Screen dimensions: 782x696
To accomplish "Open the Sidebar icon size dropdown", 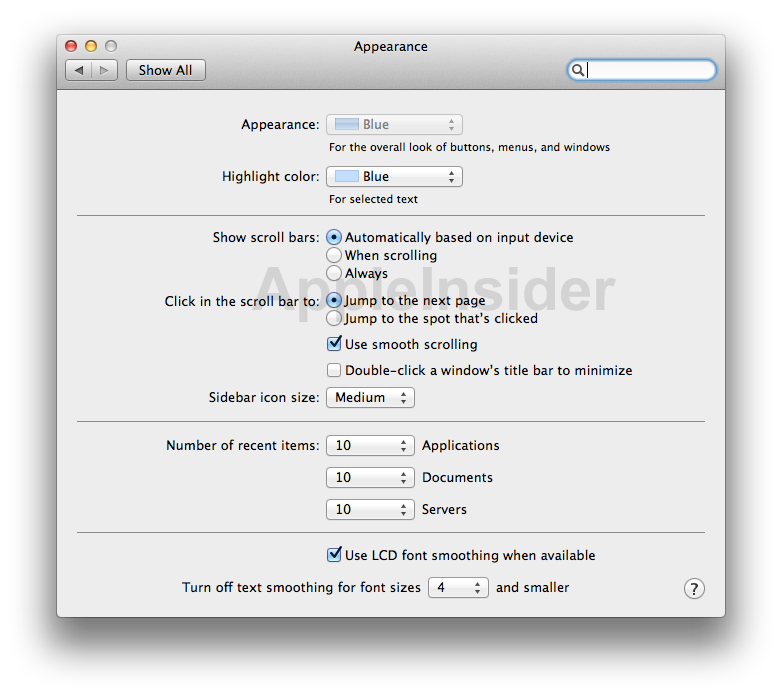I will tap(370, 398).
